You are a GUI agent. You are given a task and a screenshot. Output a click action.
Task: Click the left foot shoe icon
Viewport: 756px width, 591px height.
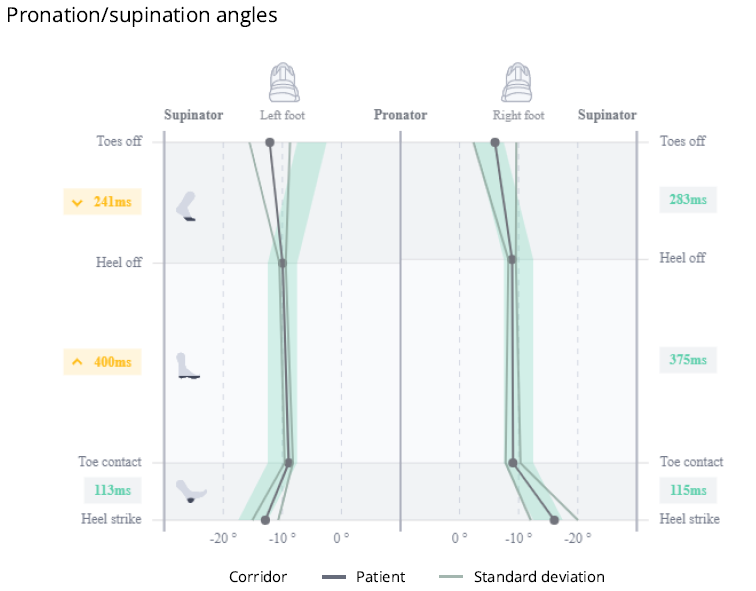click(284, 82)
